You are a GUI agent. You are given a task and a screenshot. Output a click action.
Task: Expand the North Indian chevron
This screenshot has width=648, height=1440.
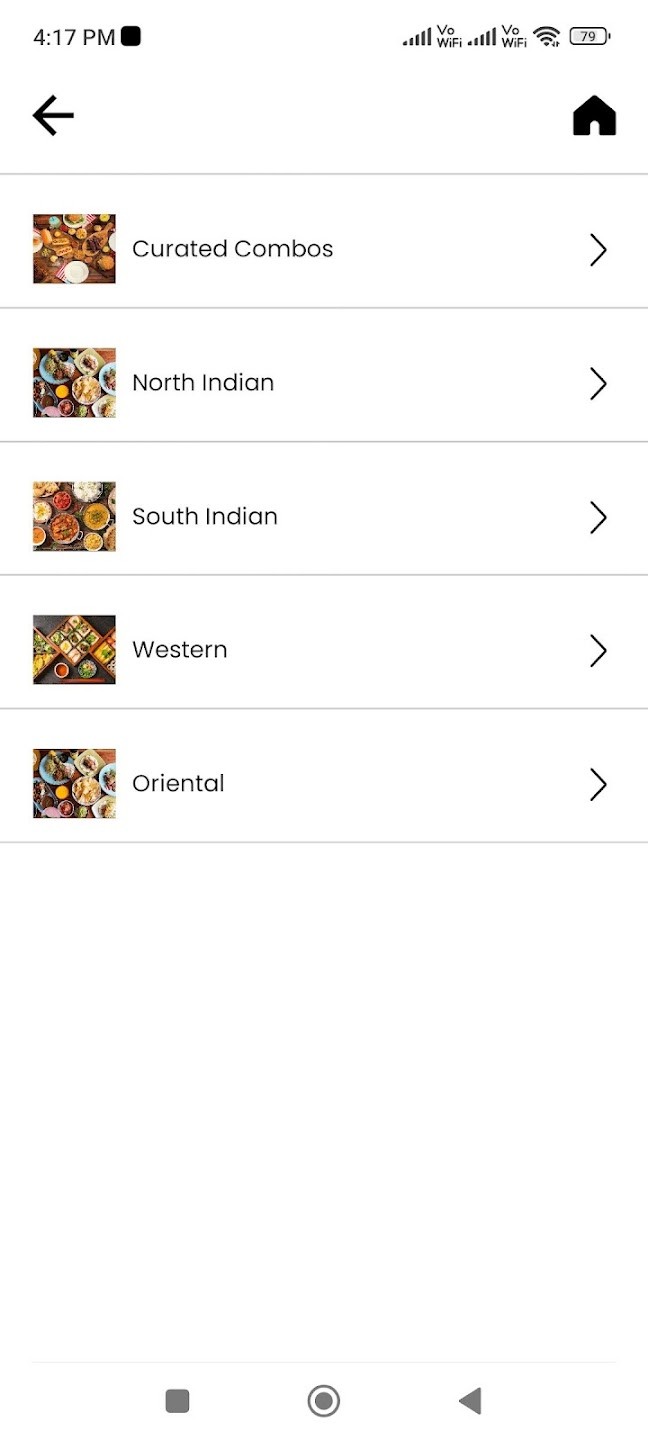click(598, 383)
